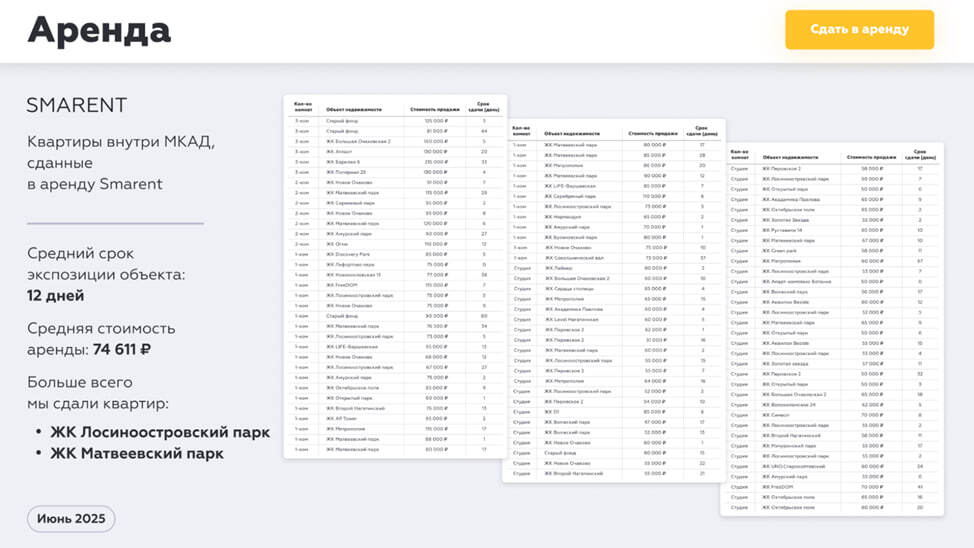The image size is (974, 548).
Task: Click the ЖК Лайнер row
Action: [614, 268]
